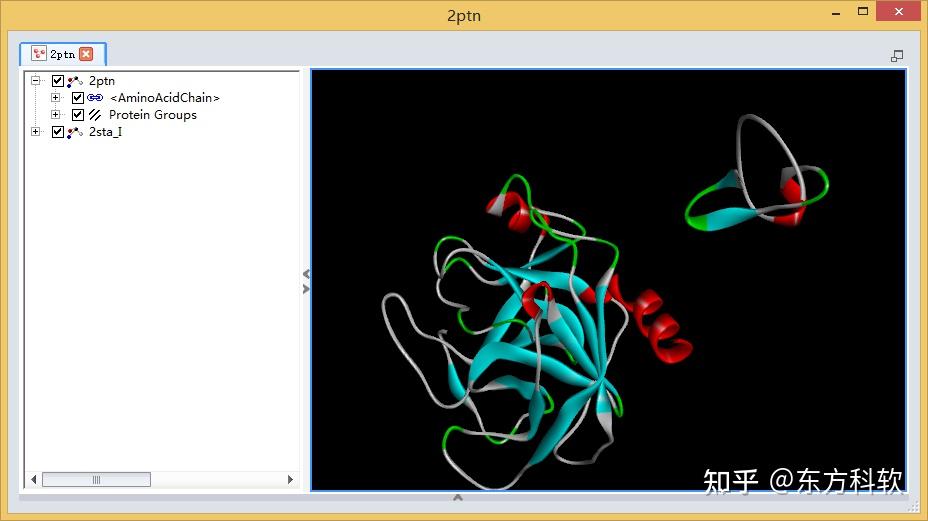Uncheck the 2sta_I visibility checkbox
Viewport: 928px width, 521px height.
coord(57,131)
